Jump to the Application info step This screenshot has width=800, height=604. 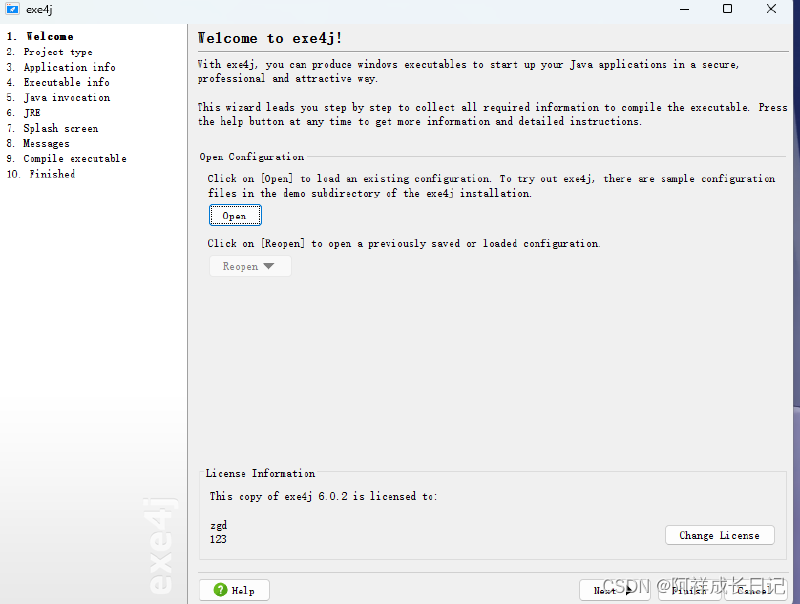pyautogui.click(x=61, y=67)
